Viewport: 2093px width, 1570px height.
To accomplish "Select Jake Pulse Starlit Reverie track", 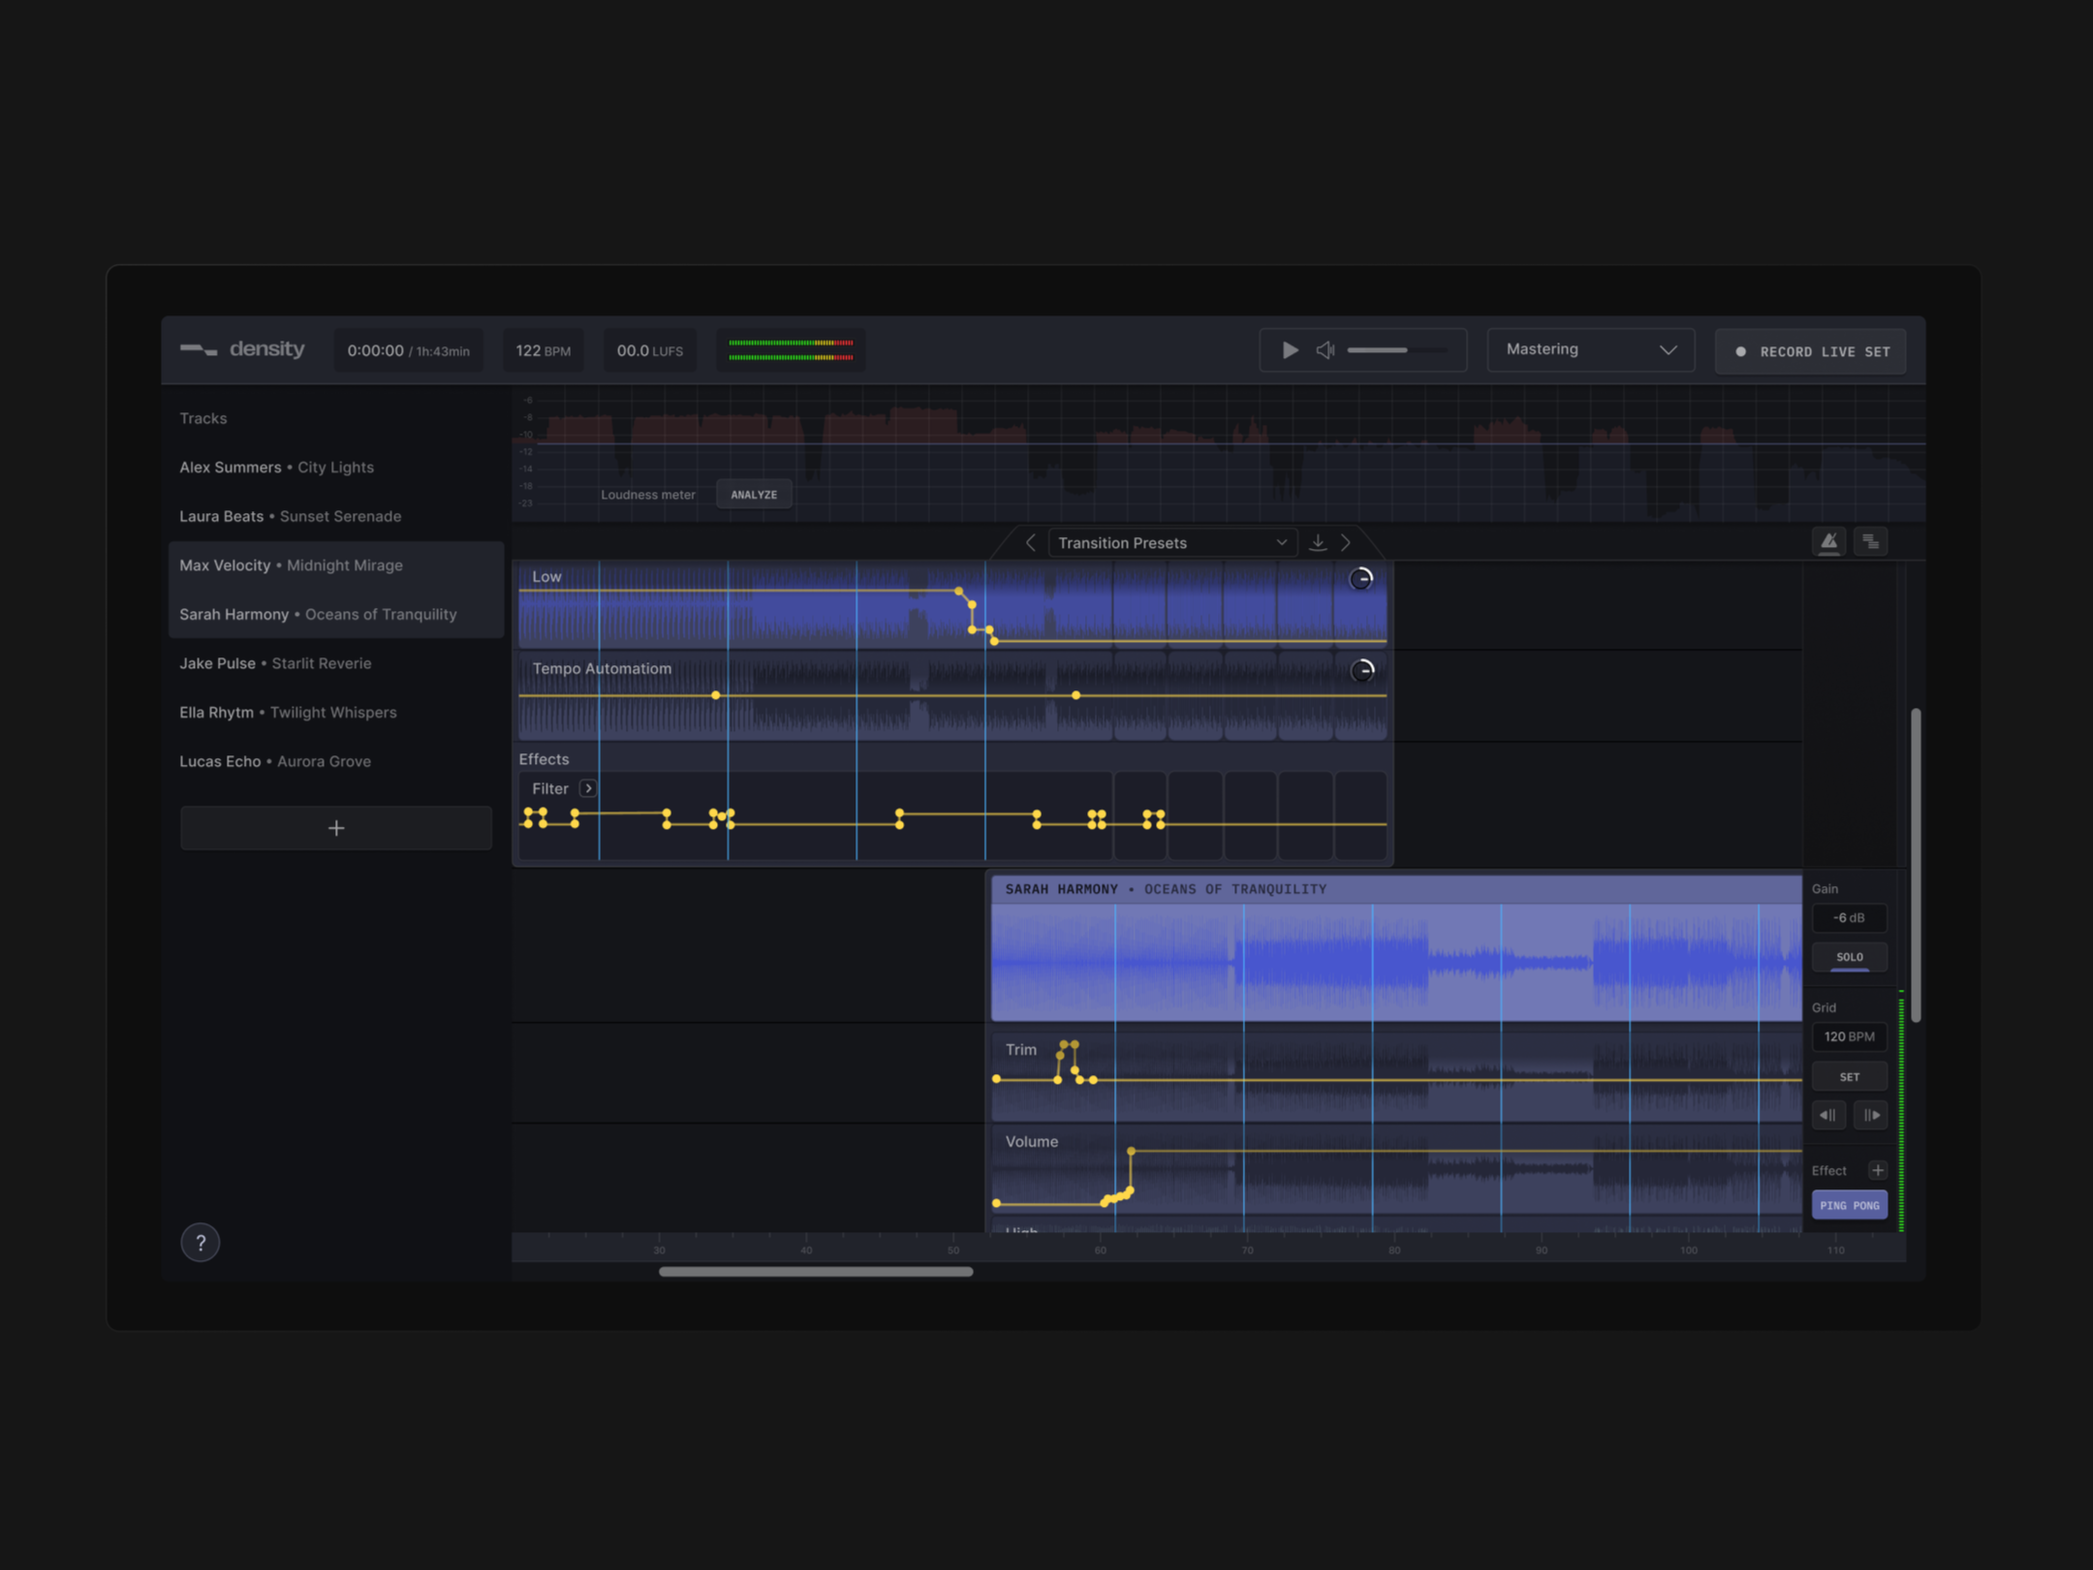I will pyautogui.click(x=275, y=663).
